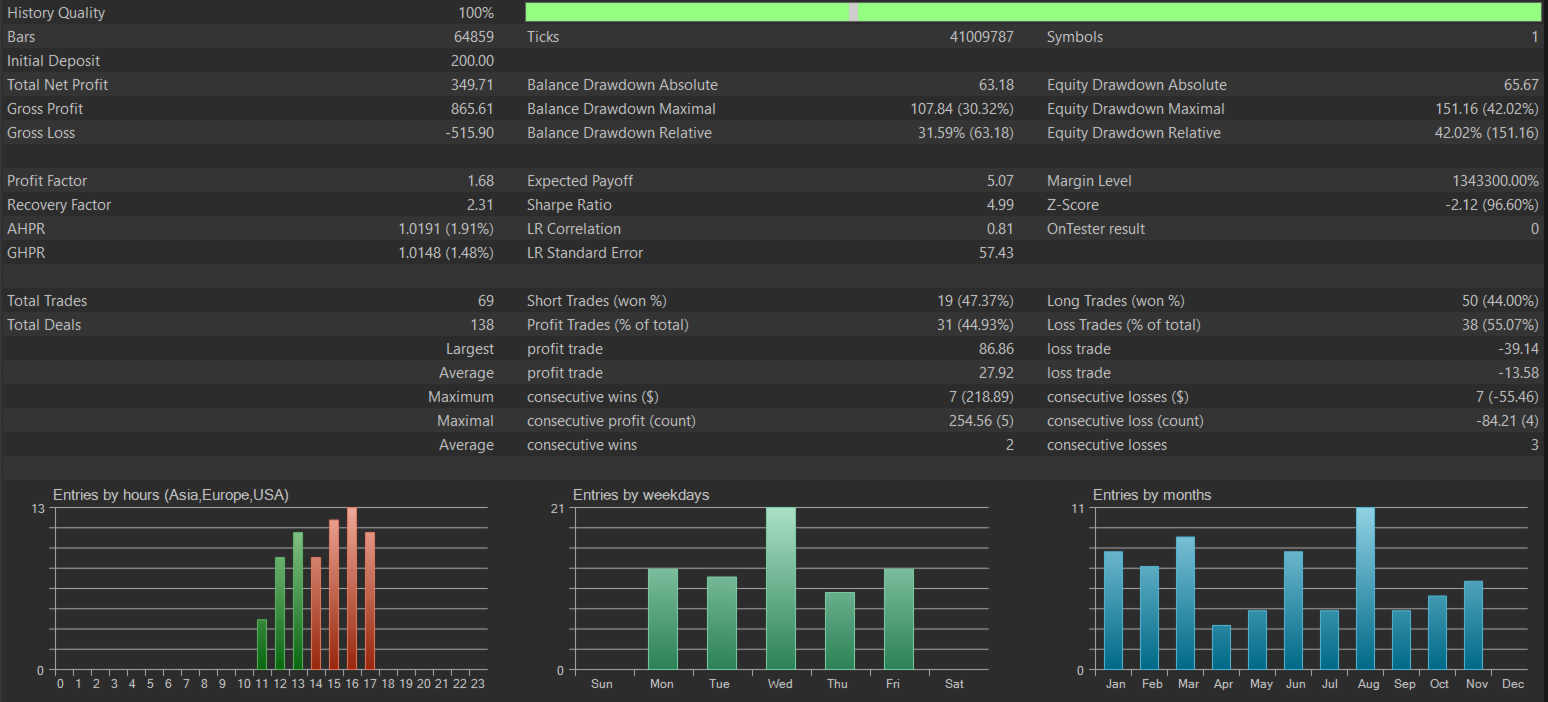Click the green History Quality progress bar
Viewport: 1548px width, 702px height.
(x=1033, y=12)
